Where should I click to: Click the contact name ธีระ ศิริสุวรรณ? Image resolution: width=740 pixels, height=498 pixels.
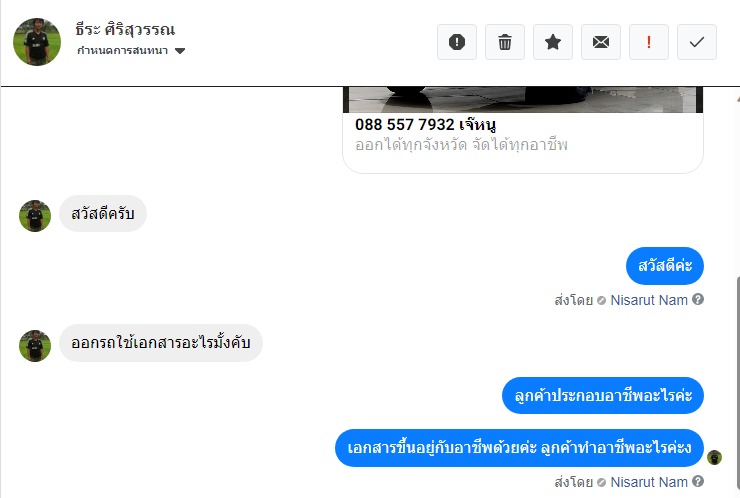click(x=125, y=29)
